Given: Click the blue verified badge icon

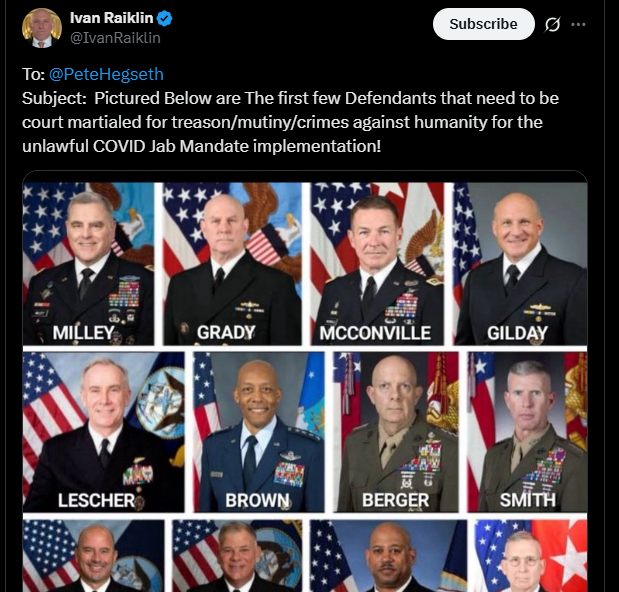Looking at the screenshot, I should click(x=164, y=19).
